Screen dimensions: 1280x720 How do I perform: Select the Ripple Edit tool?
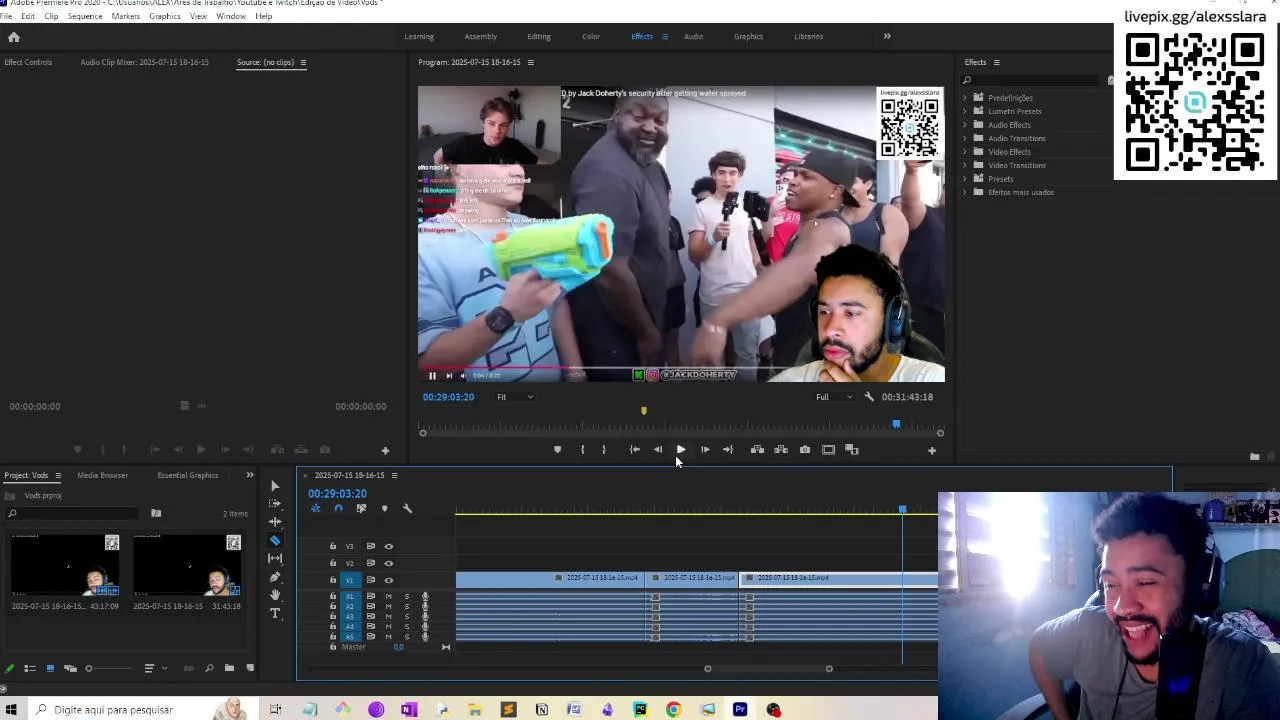275,522
